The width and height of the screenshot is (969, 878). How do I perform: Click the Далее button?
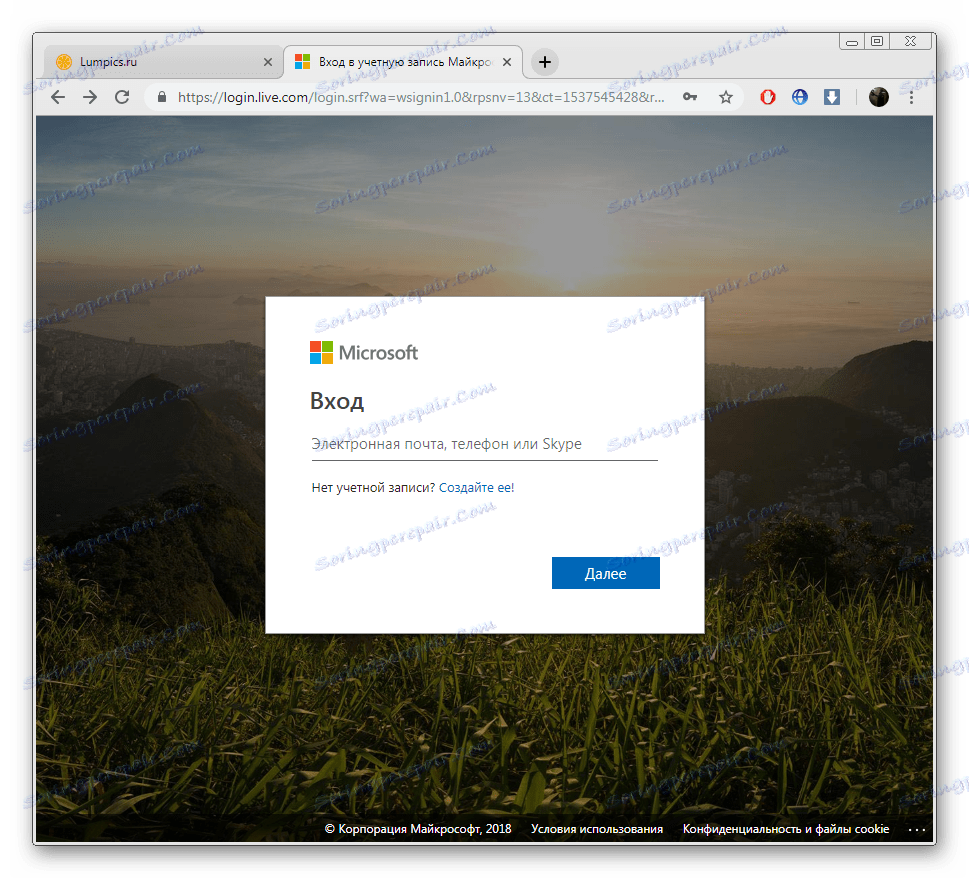click(x=606, y=573)
